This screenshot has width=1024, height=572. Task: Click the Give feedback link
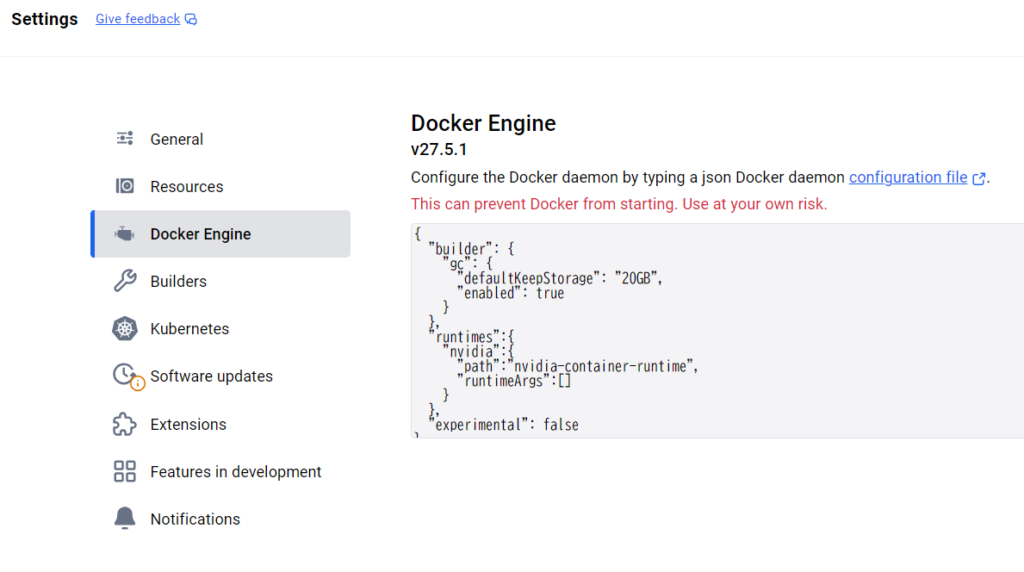click(138, 19)
